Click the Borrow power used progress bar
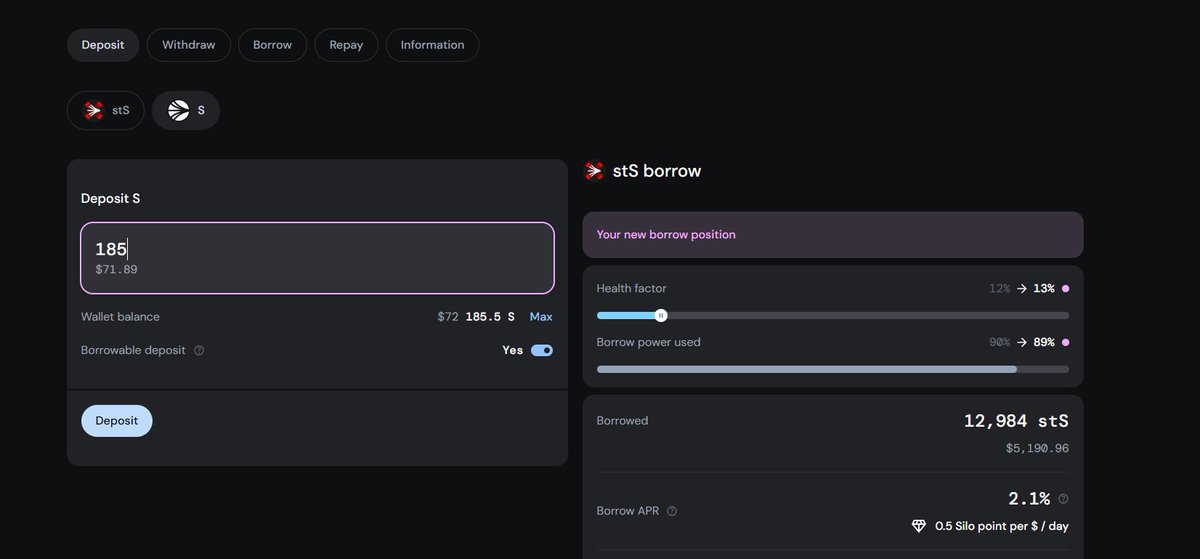This screenshot has height=559, width=1200. click(833, 369)
